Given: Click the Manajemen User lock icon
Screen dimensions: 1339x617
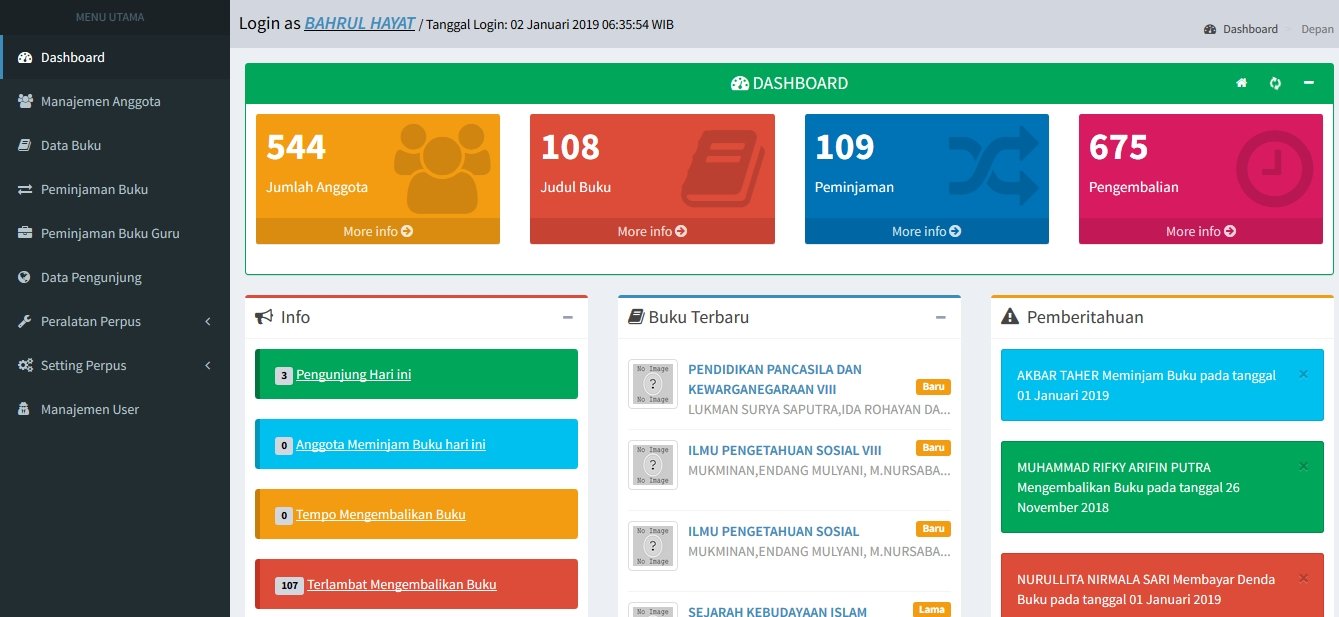Looking at the screenshot, I should tap(25, 409).
